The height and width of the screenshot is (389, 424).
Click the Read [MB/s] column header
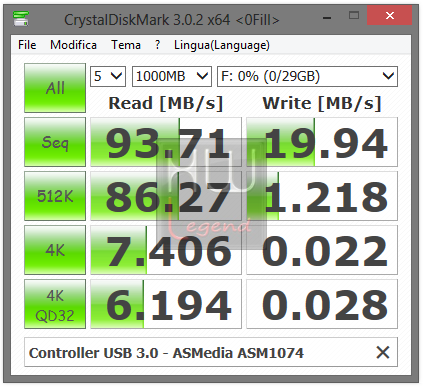(166, 103)
